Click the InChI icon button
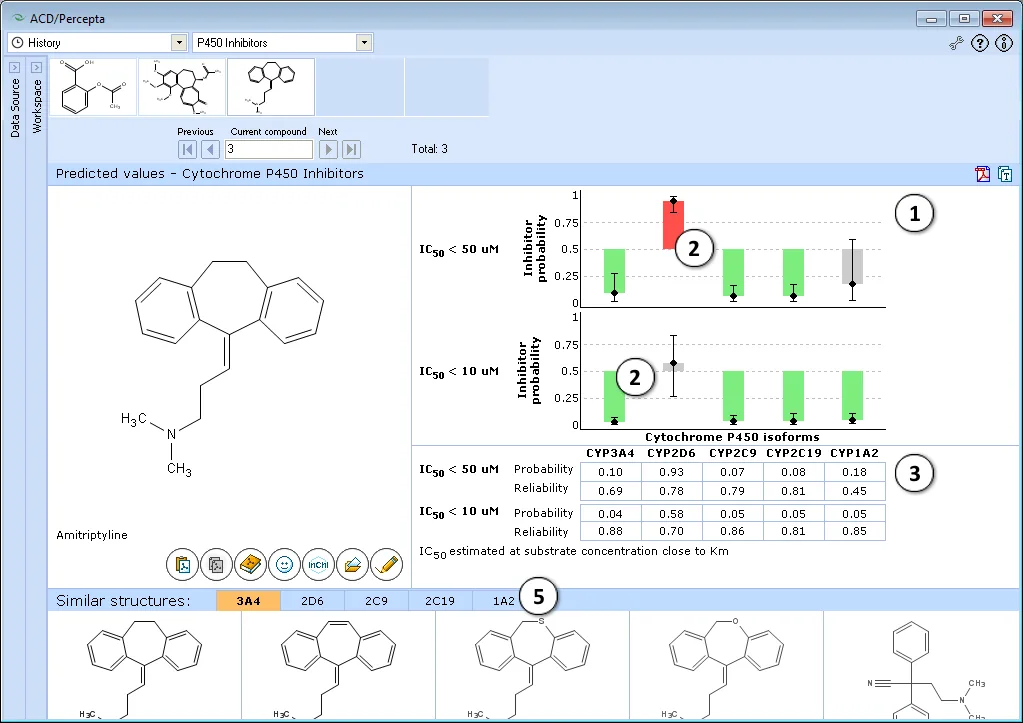1023x723 pixels. click(x=318, y=564)
